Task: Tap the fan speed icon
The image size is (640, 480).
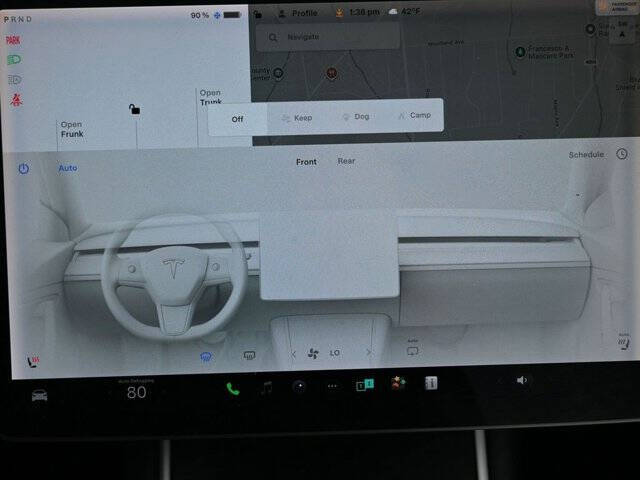Action: click(313, 353)
